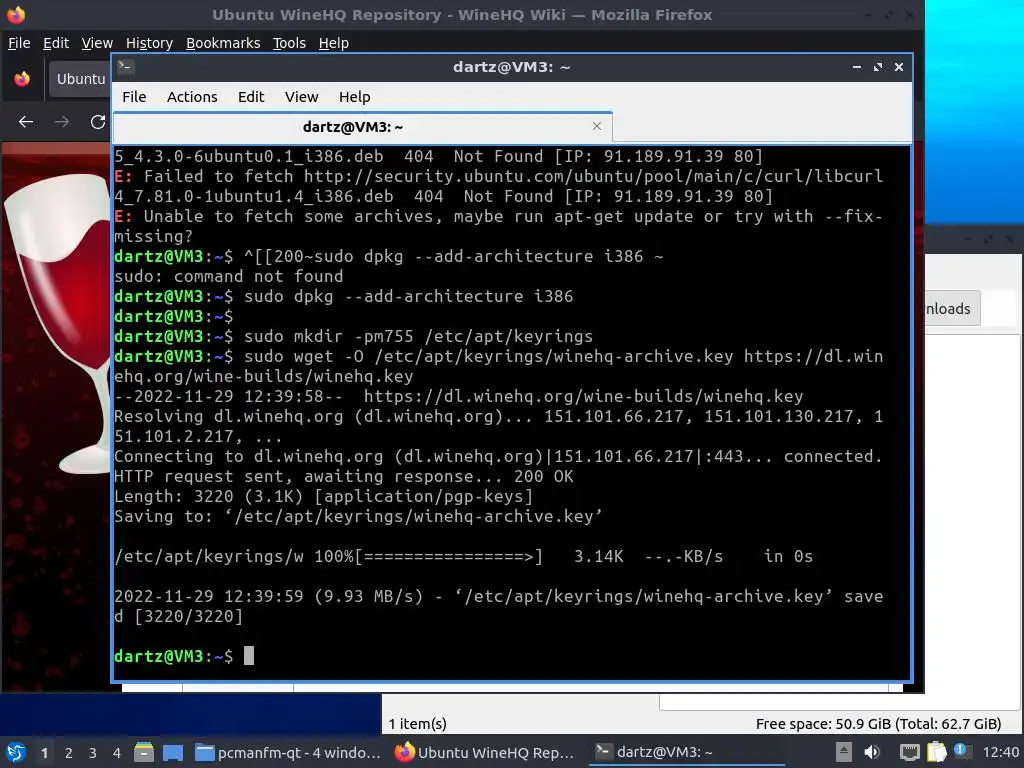Switch to workspace 2
Screen dimensions: 1024x768
[x=69, y=753]
